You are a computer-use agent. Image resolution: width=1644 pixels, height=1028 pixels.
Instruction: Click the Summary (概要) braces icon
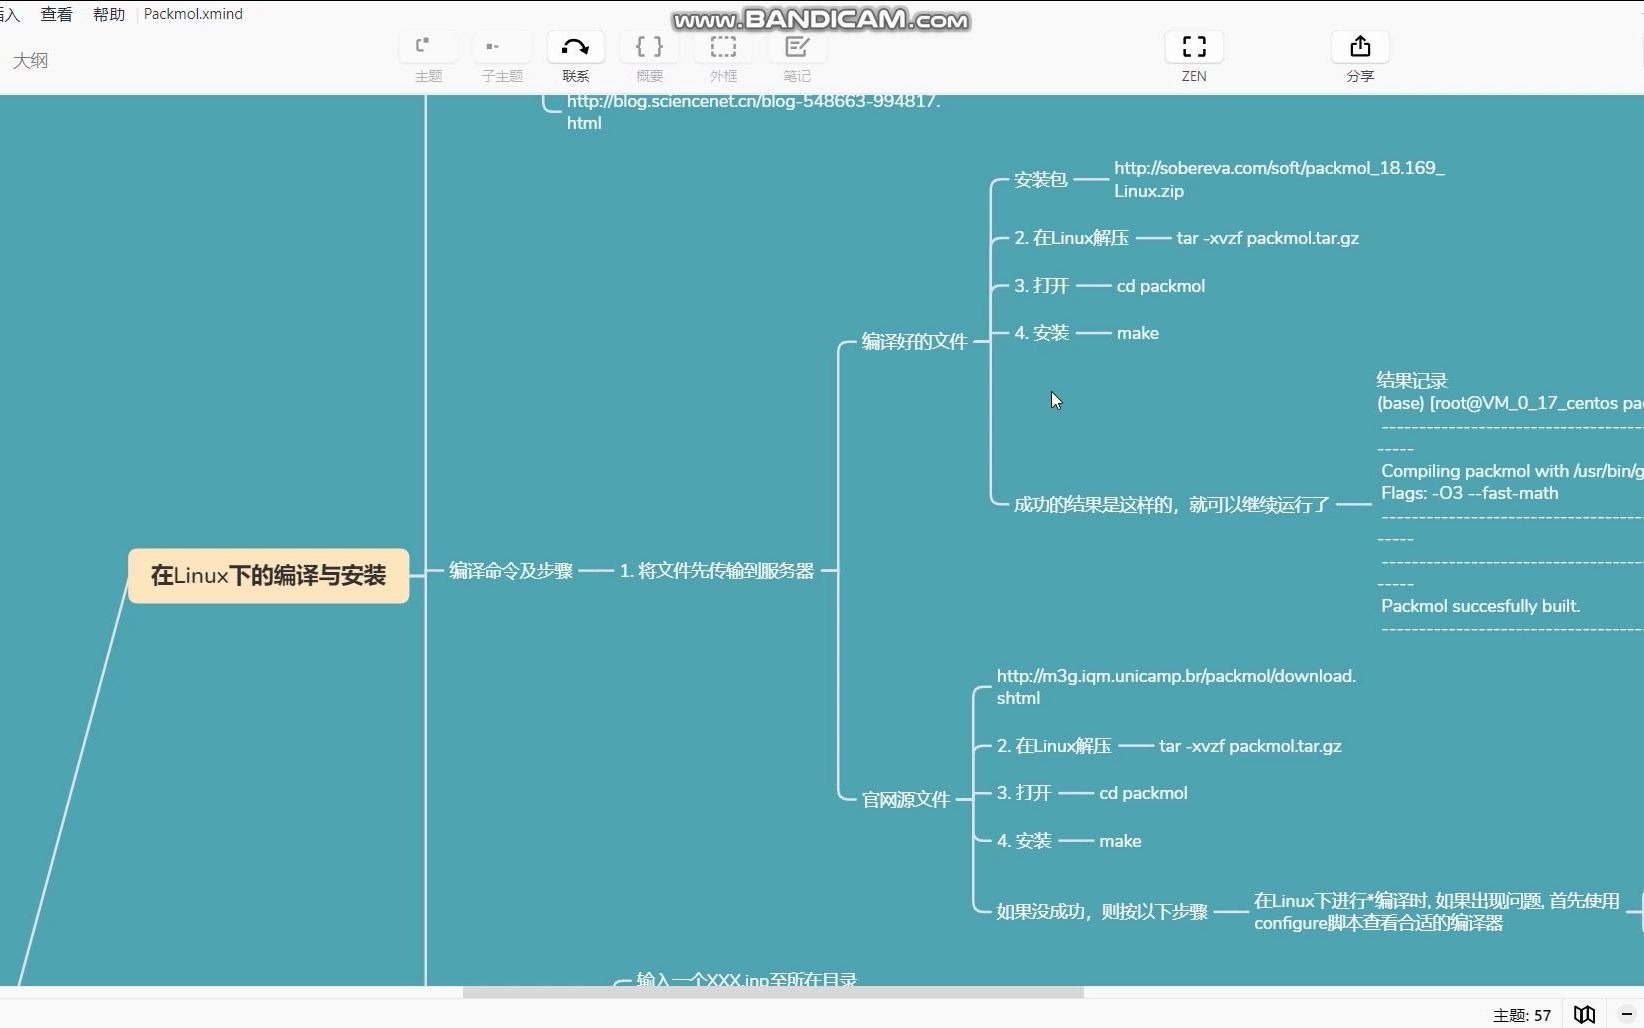click(649, 47)
